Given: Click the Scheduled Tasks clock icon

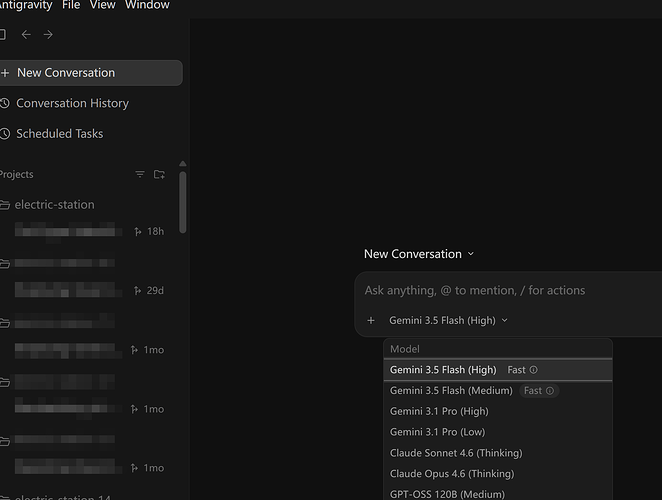Looking at the screenshot, I should (x=5, y=134).
